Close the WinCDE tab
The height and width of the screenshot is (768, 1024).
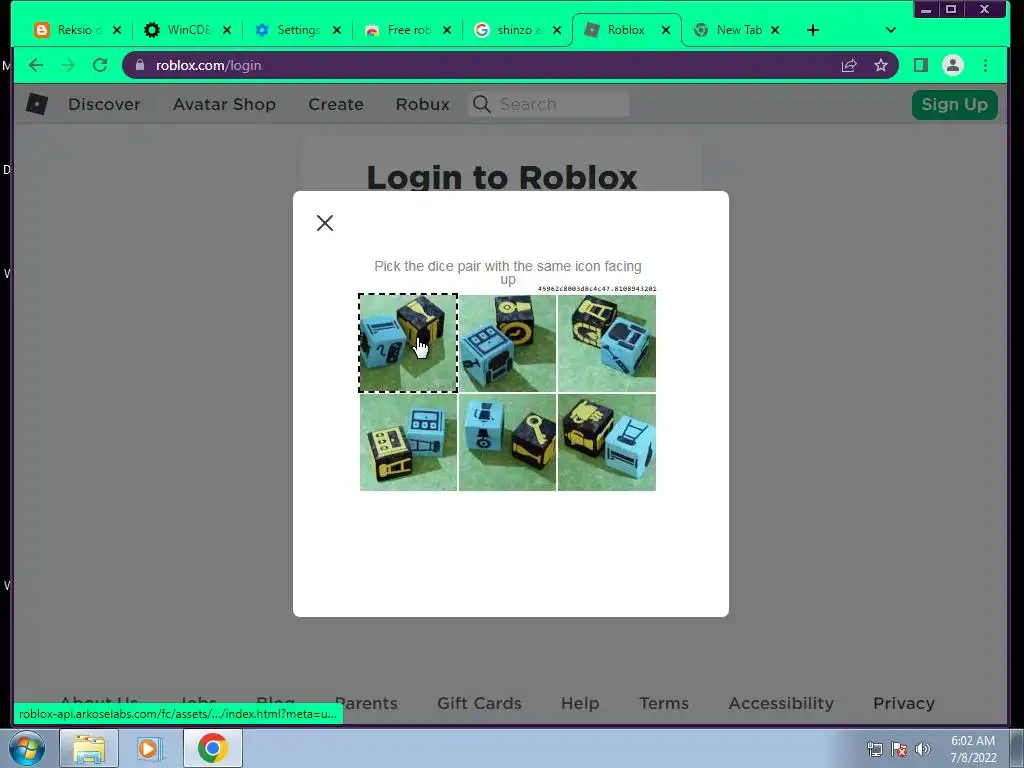(227, 30)
